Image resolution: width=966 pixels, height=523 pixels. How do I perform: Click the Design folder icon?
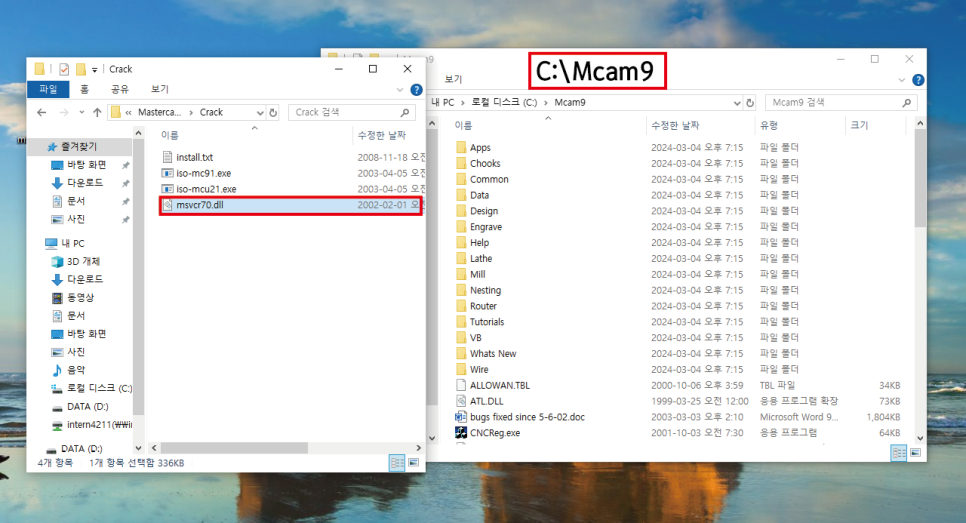(x=461, y=211)
